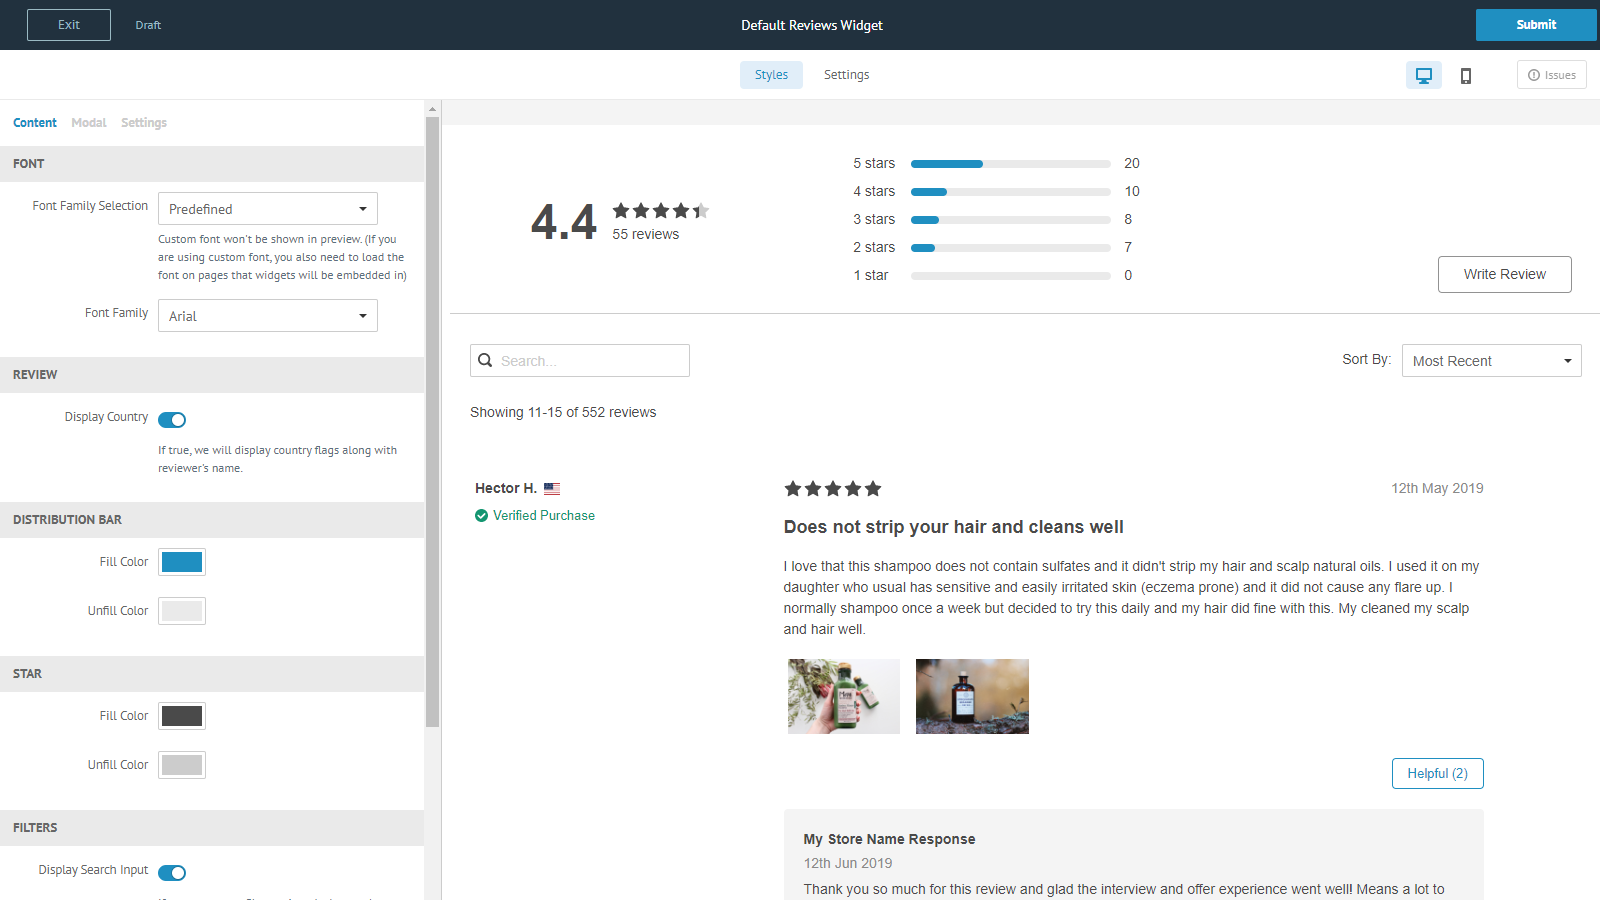Switch to mobile preview mode

pos(1466,76)
